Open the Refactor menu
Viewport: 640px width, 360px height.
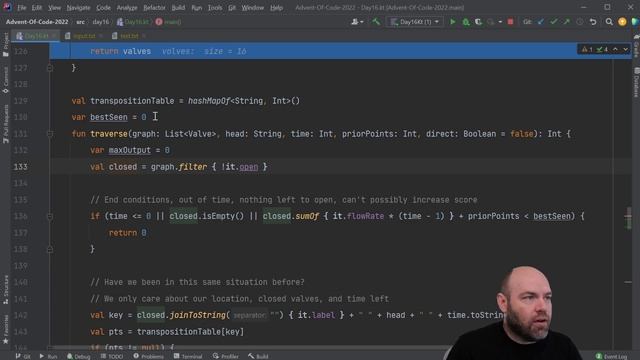pos(154,7)
